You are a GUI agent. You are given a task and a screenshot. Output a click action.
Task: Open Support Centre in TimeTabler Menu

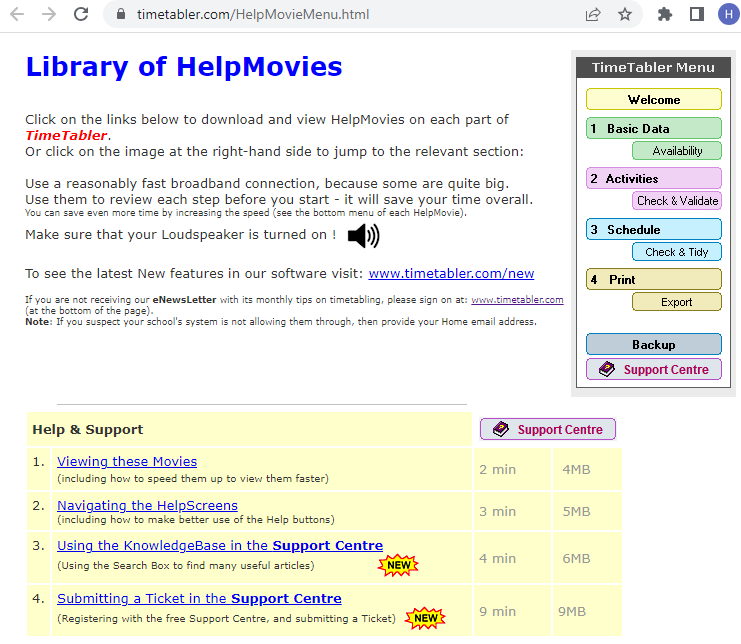pos(654,369)
